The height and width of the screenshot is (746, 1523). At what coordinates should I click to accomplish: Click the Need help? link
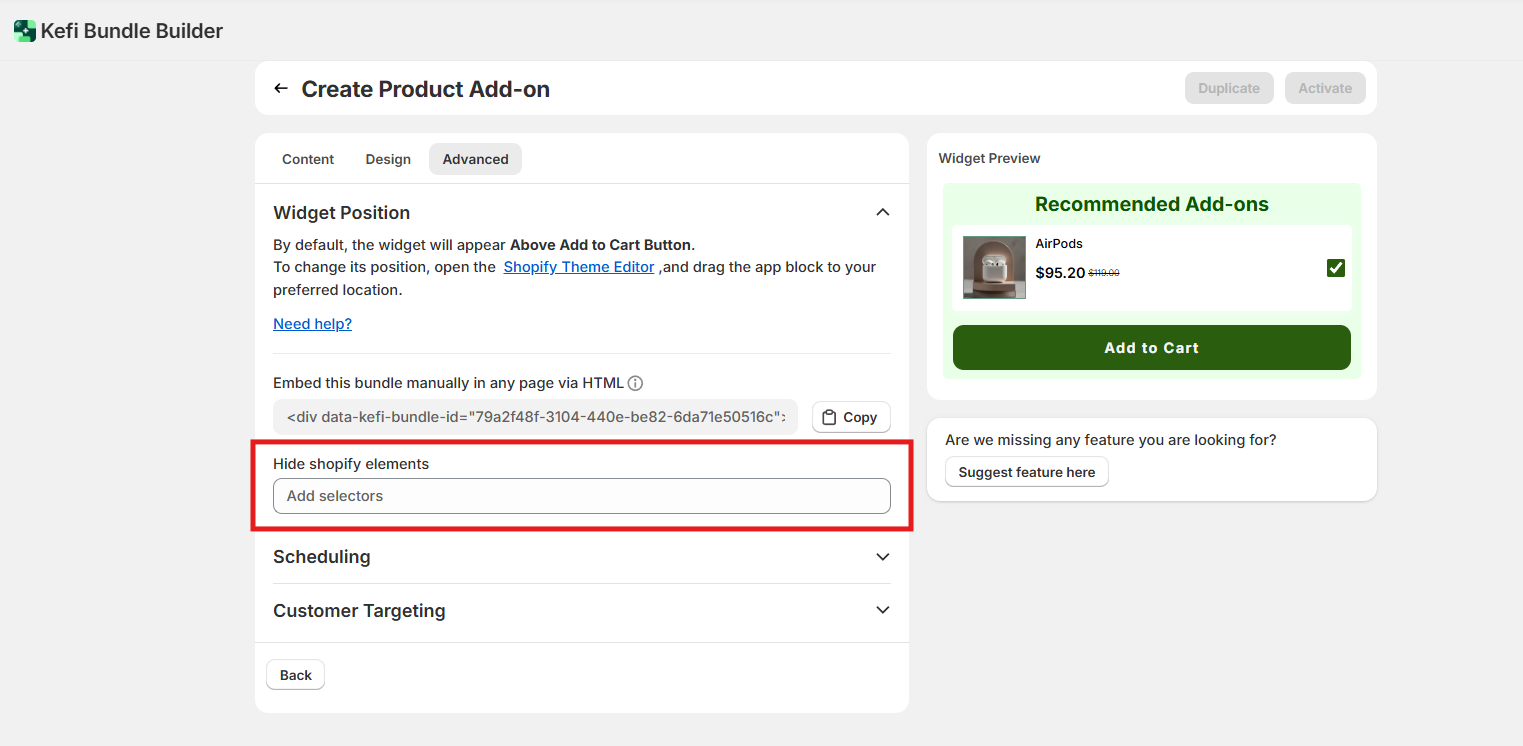[x=312, y=324]
